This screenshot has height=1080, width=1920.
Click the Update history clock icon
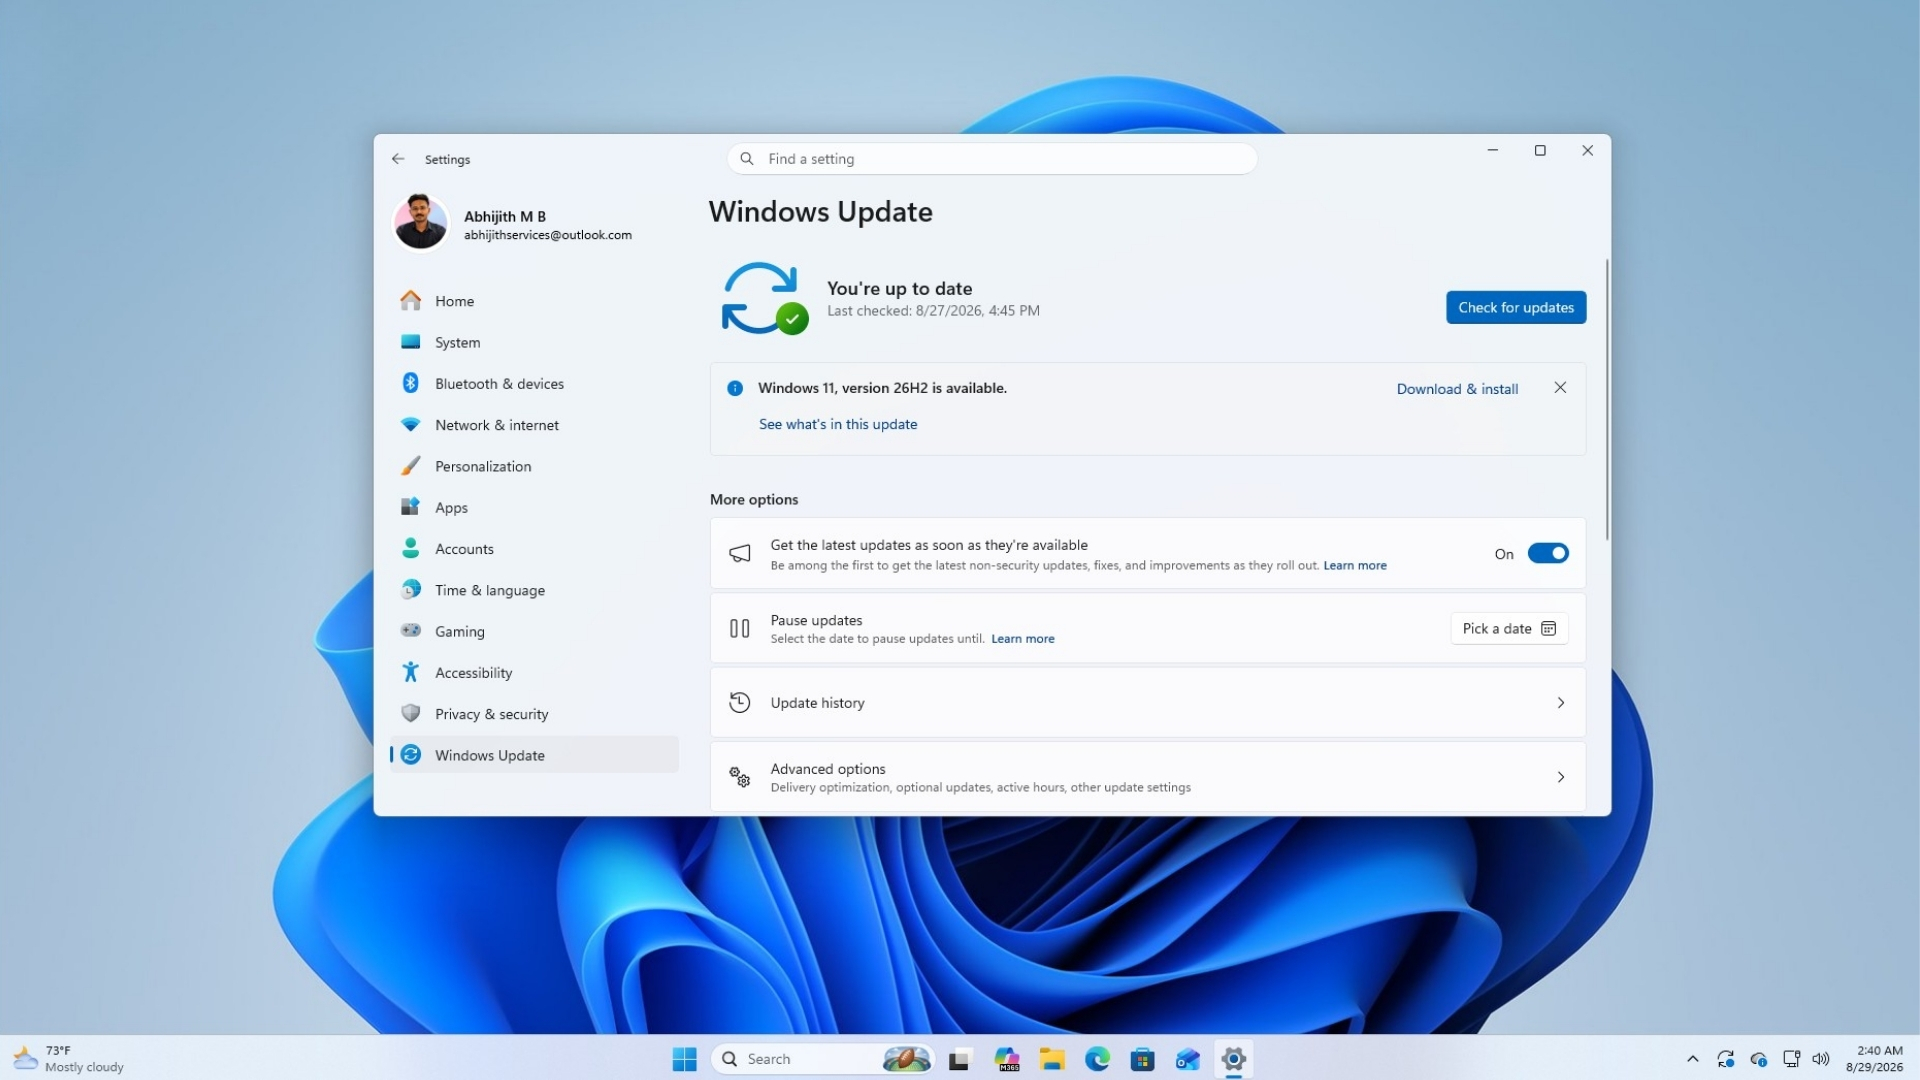(740, 703)
